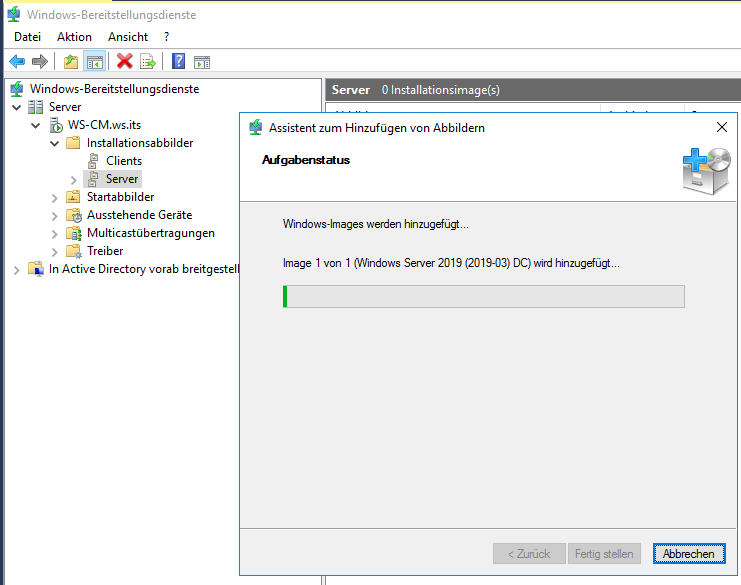Click the red X Delete toolbar icon

coord(125,61)
